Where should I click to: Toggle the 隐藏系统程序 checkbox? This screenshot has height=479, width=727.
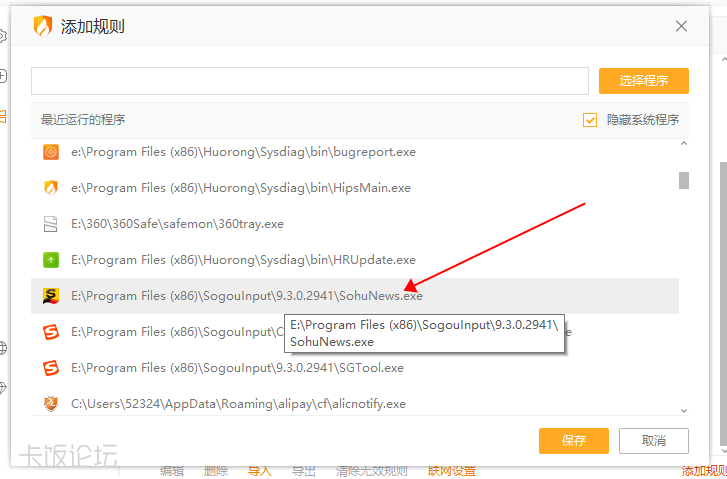click(590, 120)
